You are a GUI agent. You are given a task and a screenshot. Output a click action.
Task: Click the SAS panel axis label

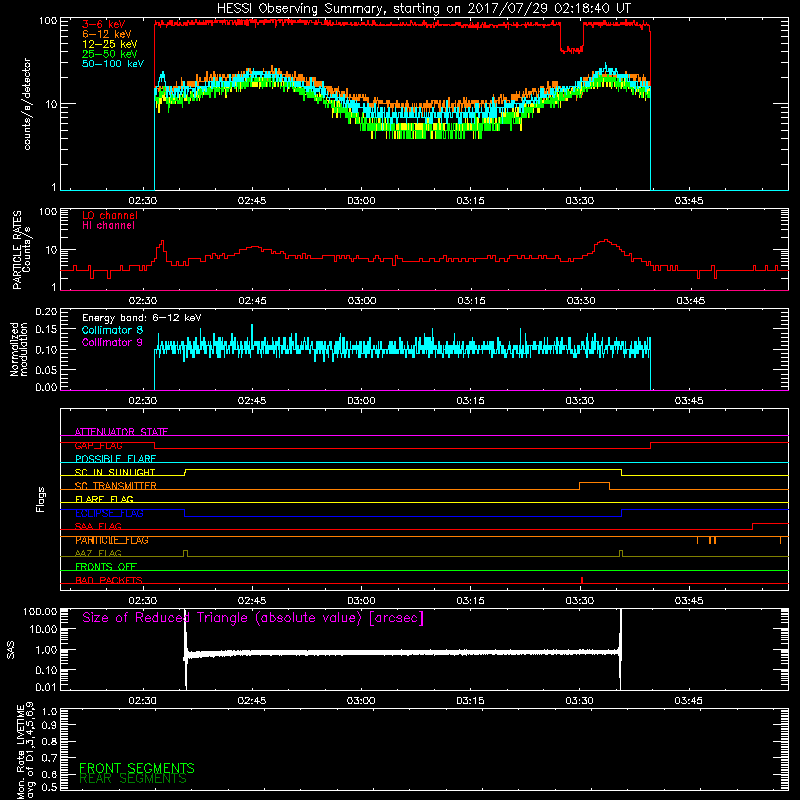11,650
